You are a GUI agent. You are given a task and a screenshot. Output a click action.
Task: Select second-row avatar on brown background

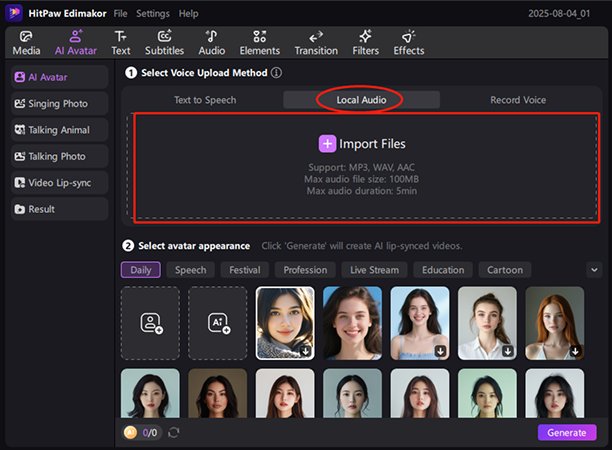[x=218, y=393]
